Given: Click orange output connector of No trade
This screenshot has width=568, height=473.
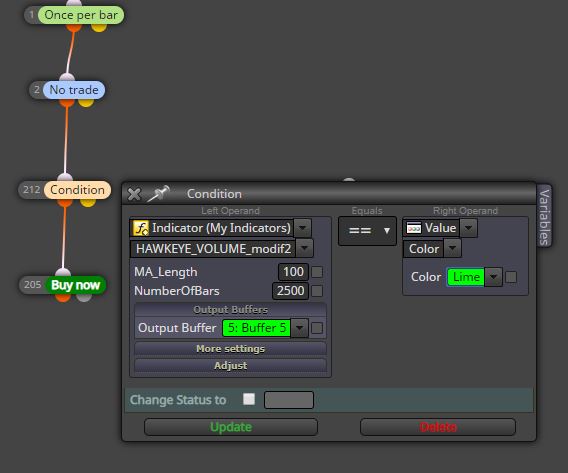Looking at the screenshot, I should (67, 102).
